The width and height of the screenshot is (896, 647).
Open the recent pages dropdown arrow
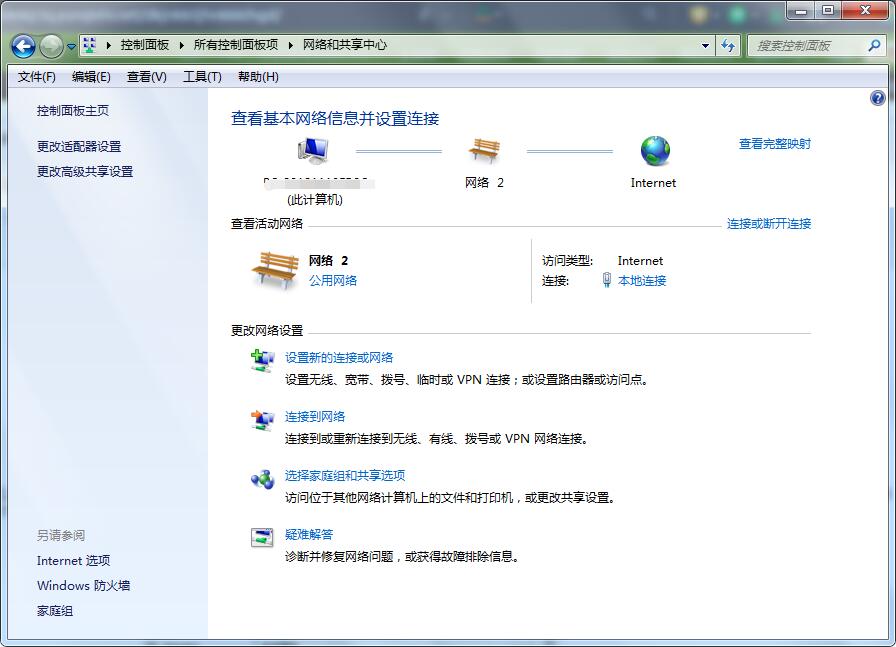tap(71, 46)
